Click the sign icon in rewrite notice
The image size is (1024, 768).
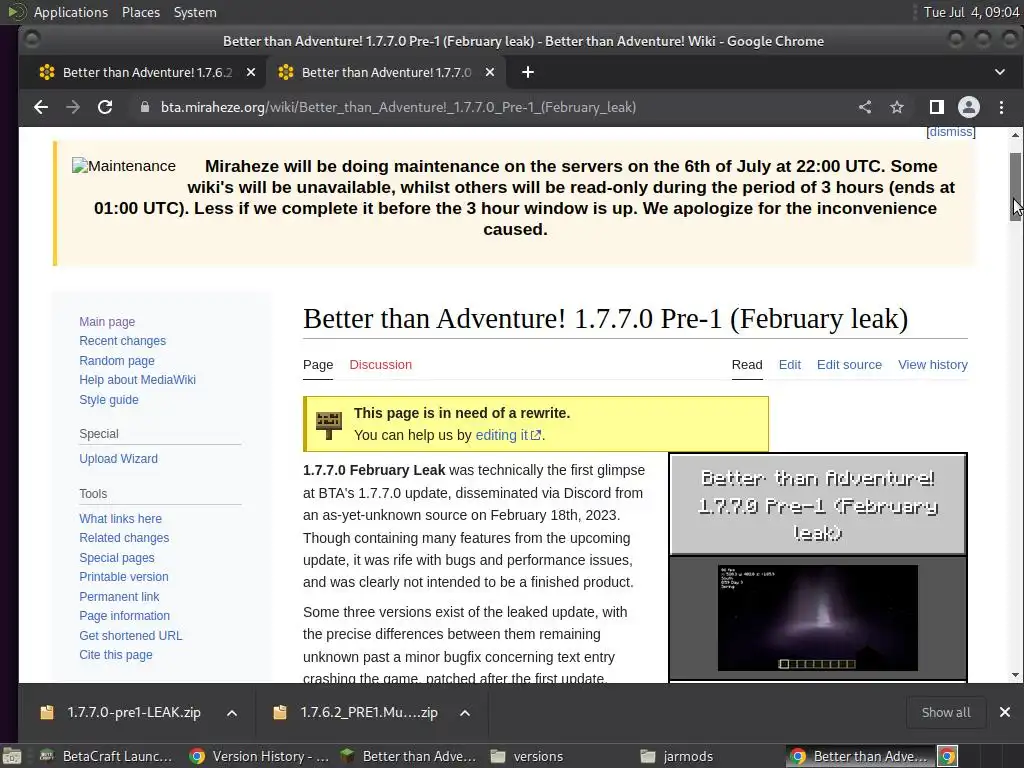[x=328, y=424]
